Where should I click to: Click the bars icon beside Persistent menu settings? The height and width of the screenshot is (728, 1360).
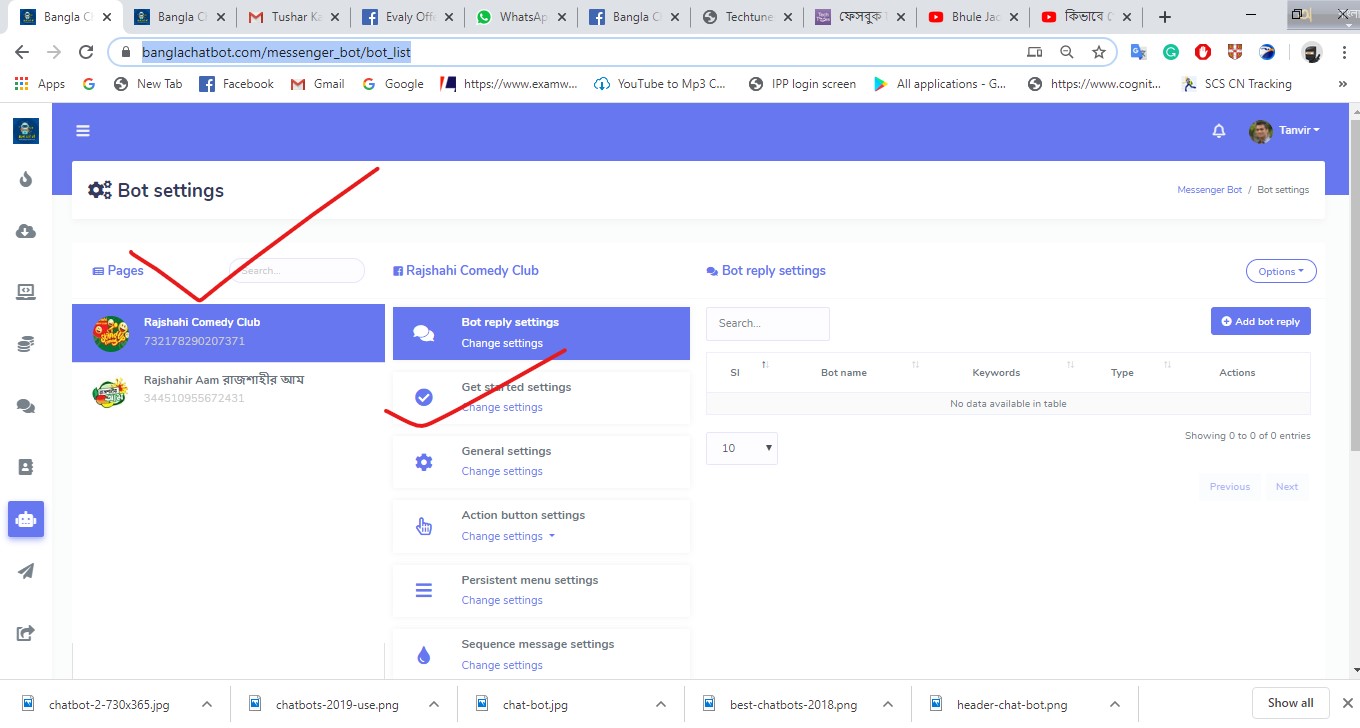(424, 590)
